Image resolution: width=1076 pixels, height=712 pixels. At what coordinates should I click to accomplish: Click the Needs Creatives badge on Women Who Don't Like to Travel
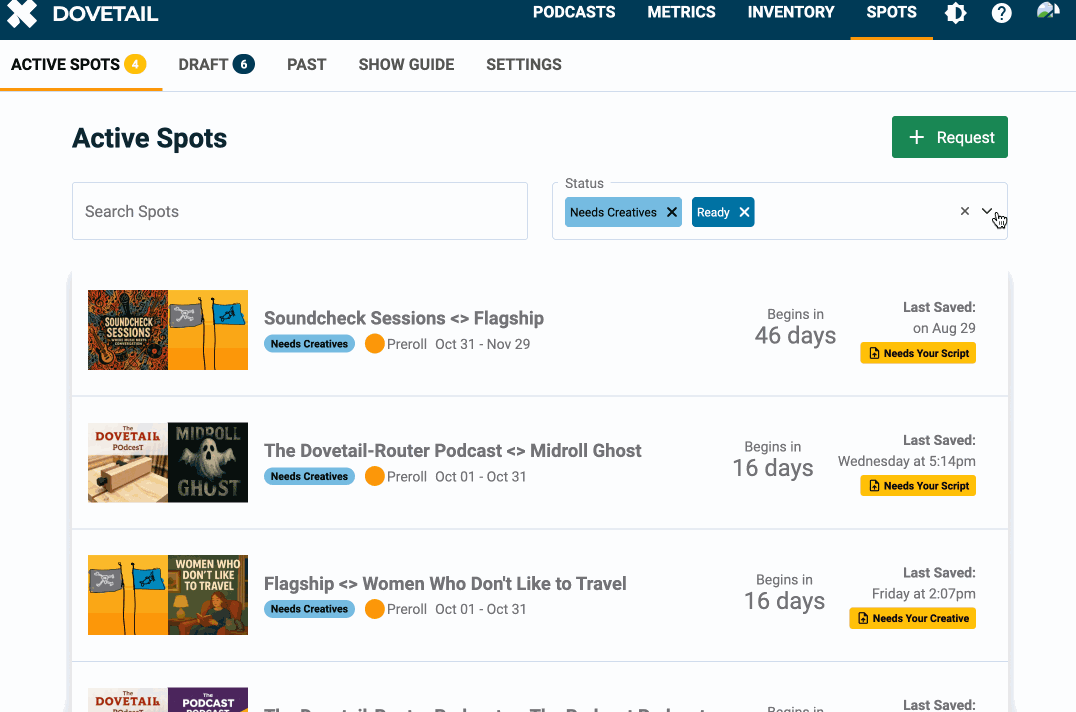309,609
